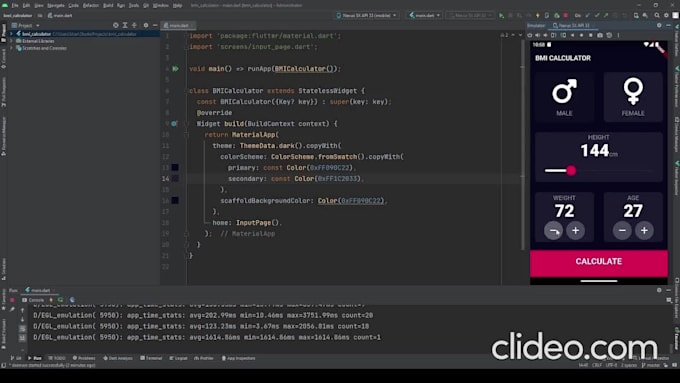This screenshot has height=383, width=680.
Task: Take an emulator screenshot with the camera icon
Action: coord(600,35)
